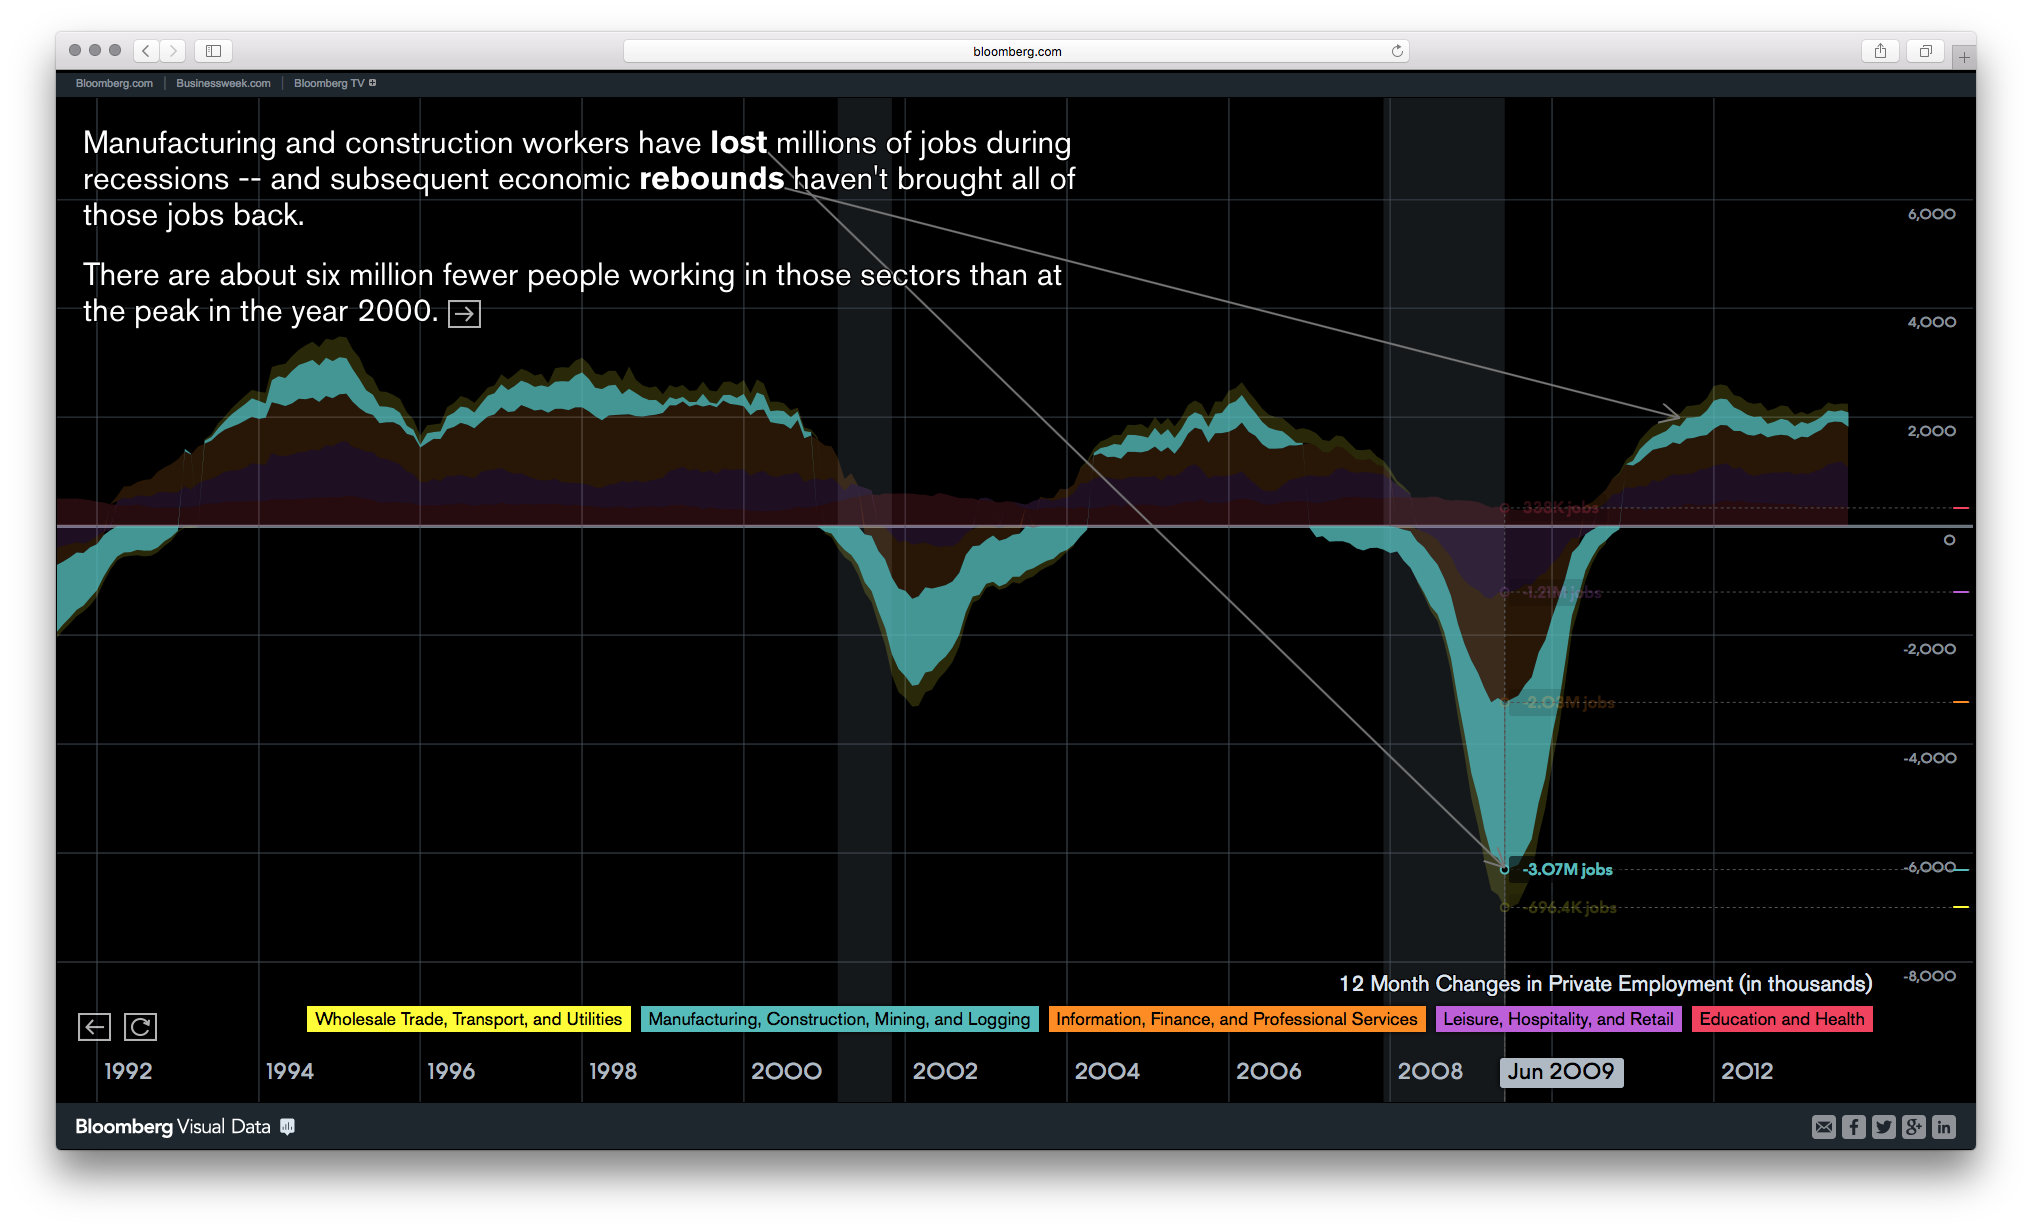The image size is (2032, 1230).
Task: Toggle the Leisure, Hospitality, and Retail series
Action: pos(1558,1018)
